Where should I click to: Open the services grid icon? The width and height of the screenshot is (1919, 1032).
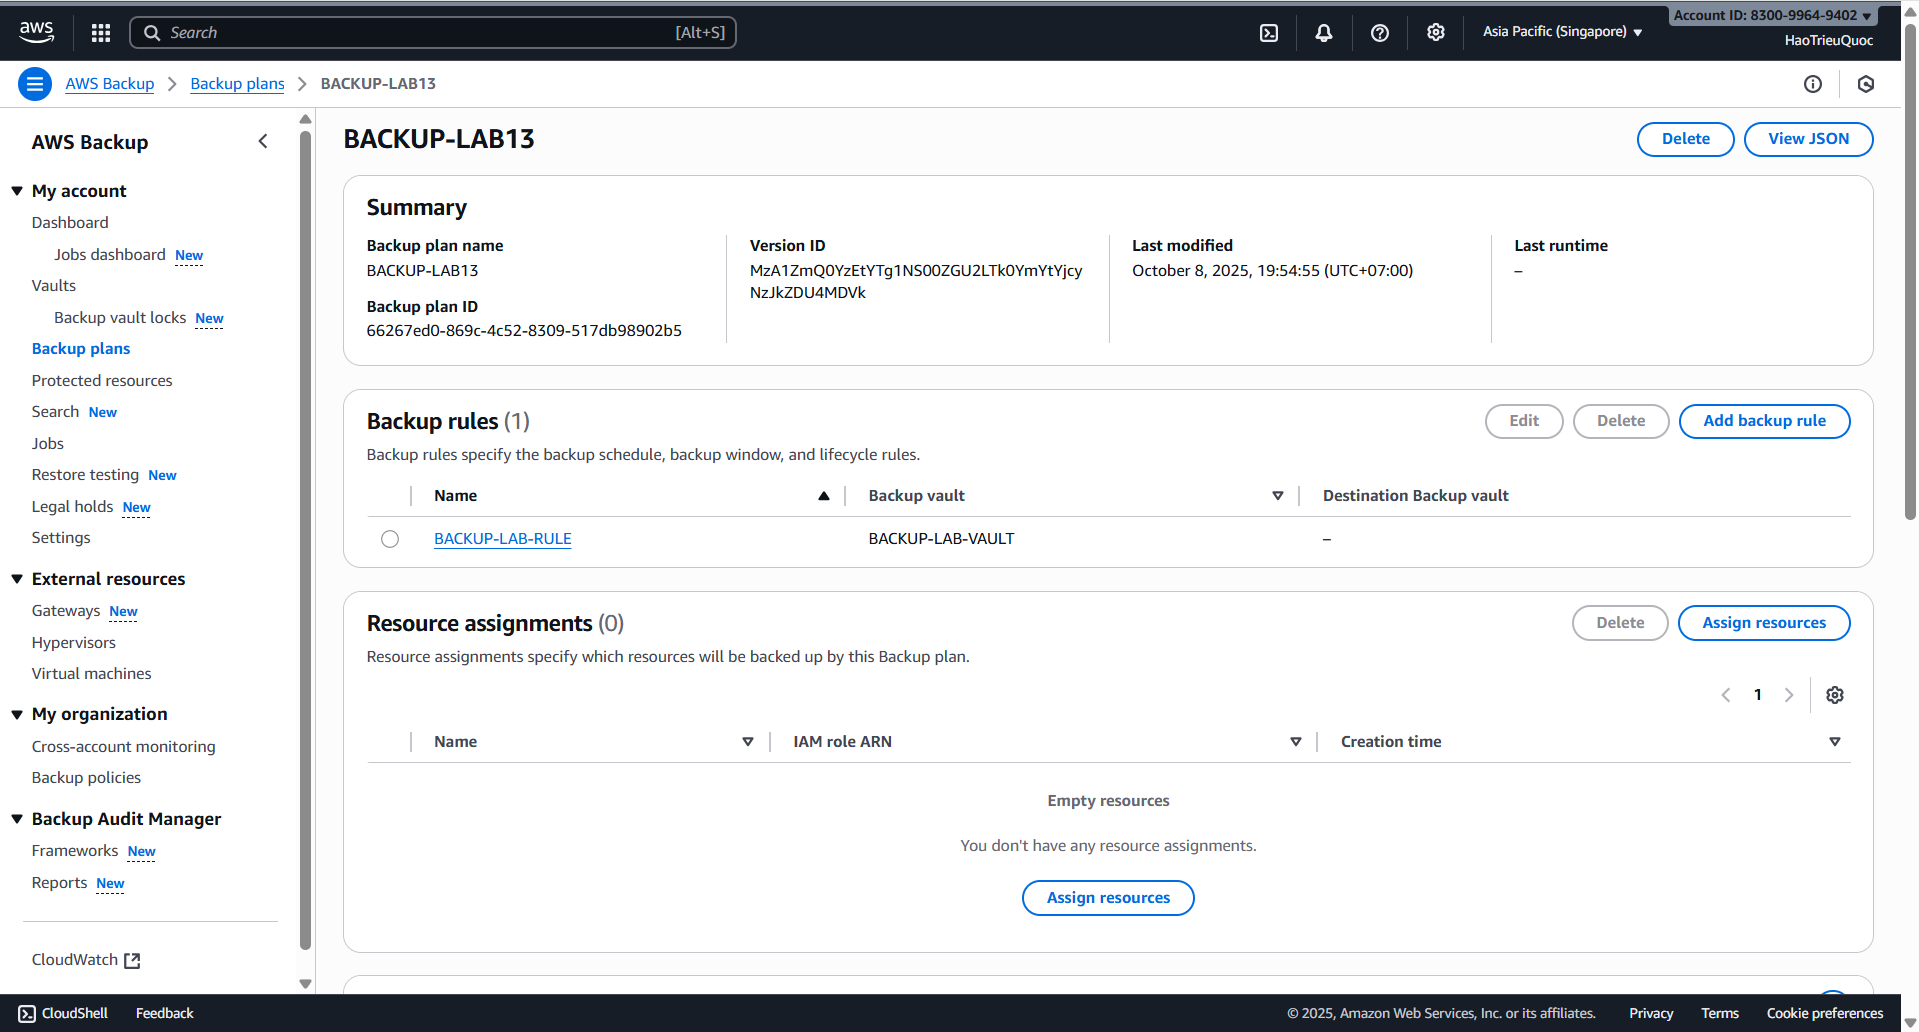100,32
